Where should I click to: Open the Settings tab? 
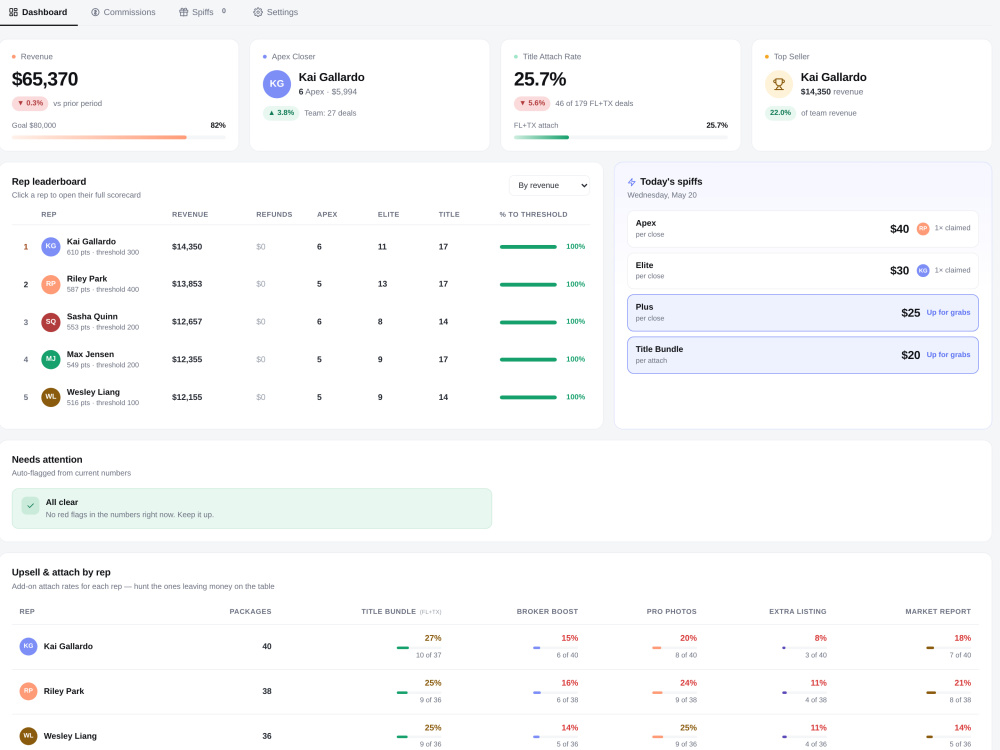(276, 12)
